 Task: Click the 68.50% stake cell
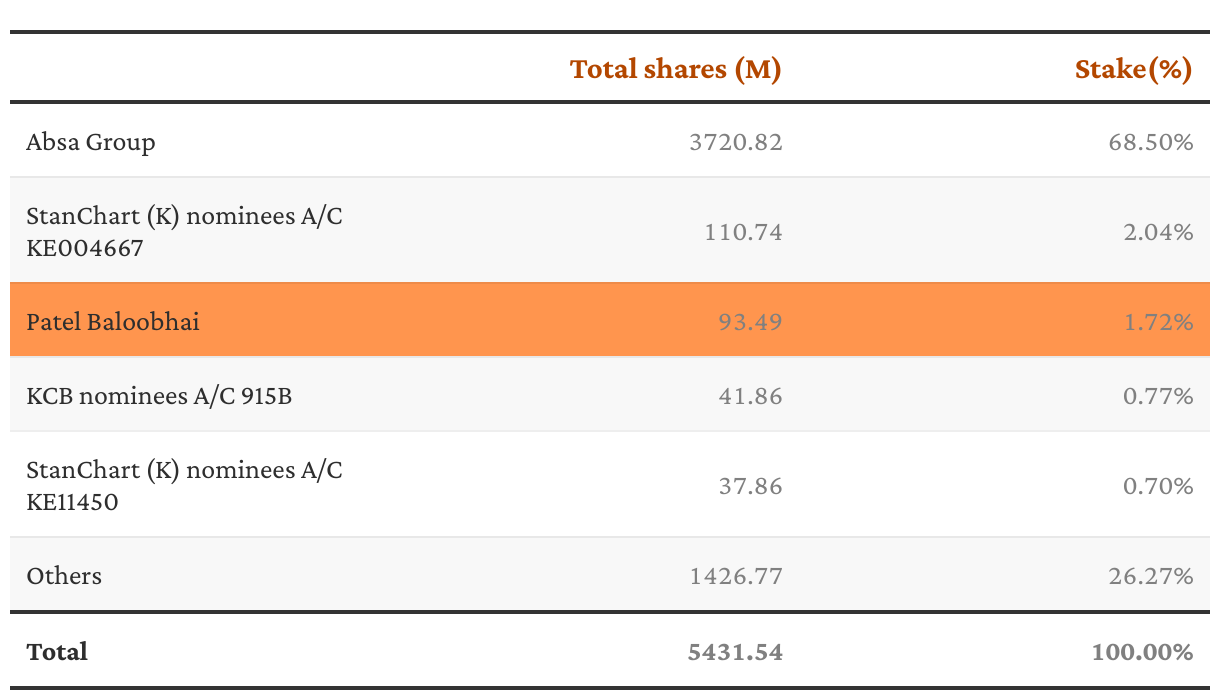(1150, 142)
